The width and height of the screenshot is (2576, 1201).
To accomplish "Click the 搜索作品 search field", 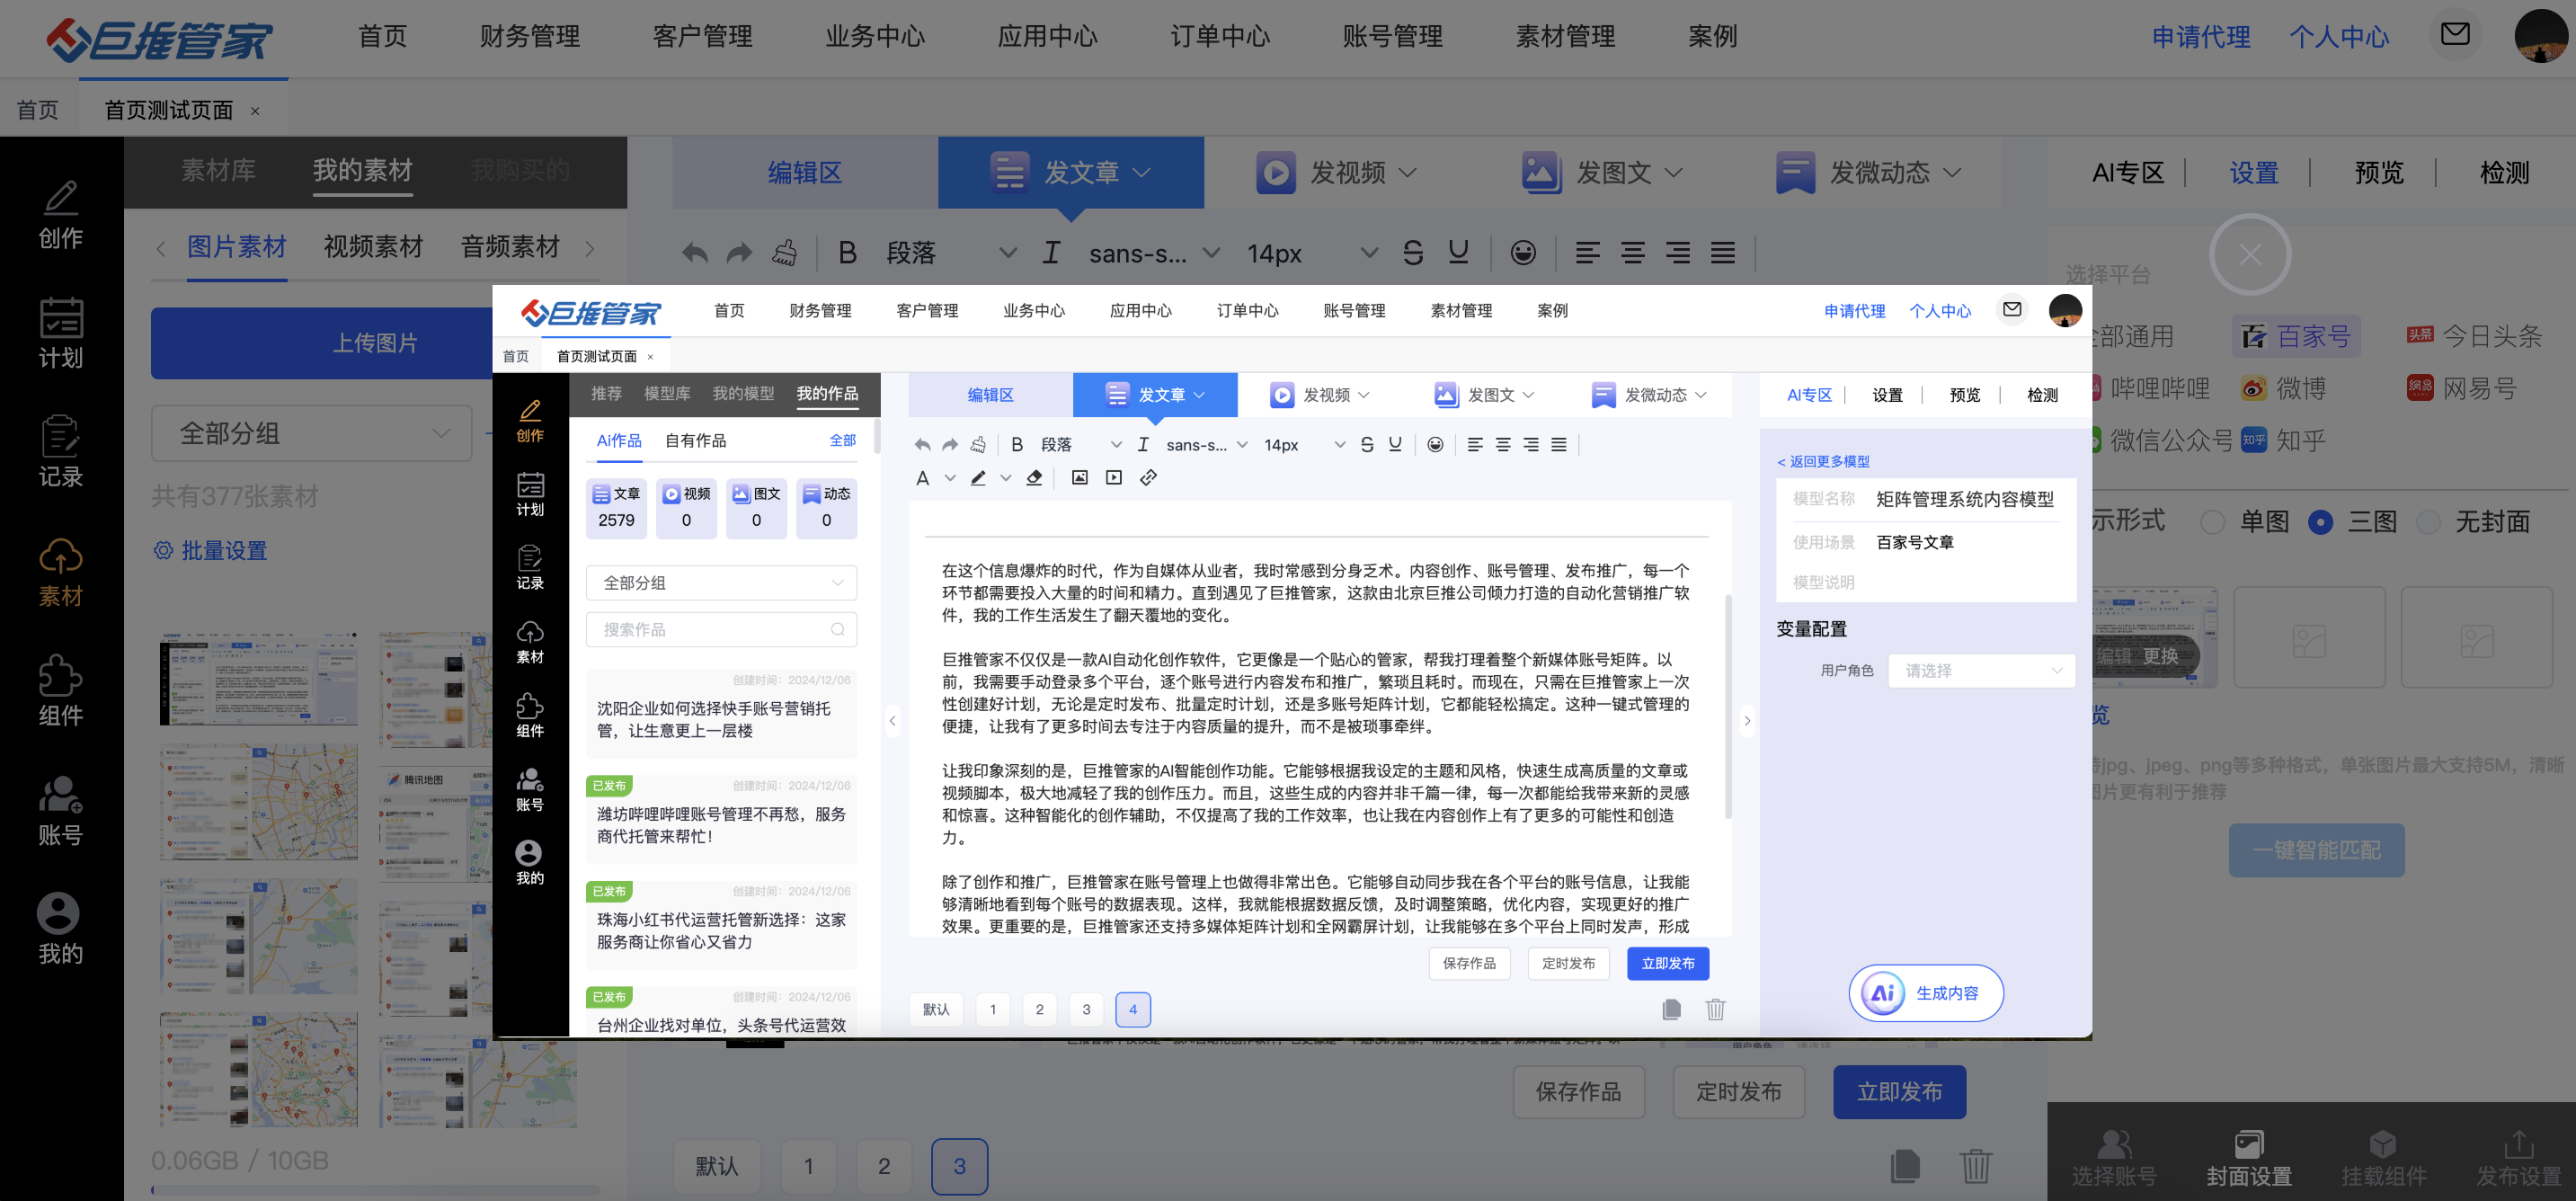I will pos(721,629).
